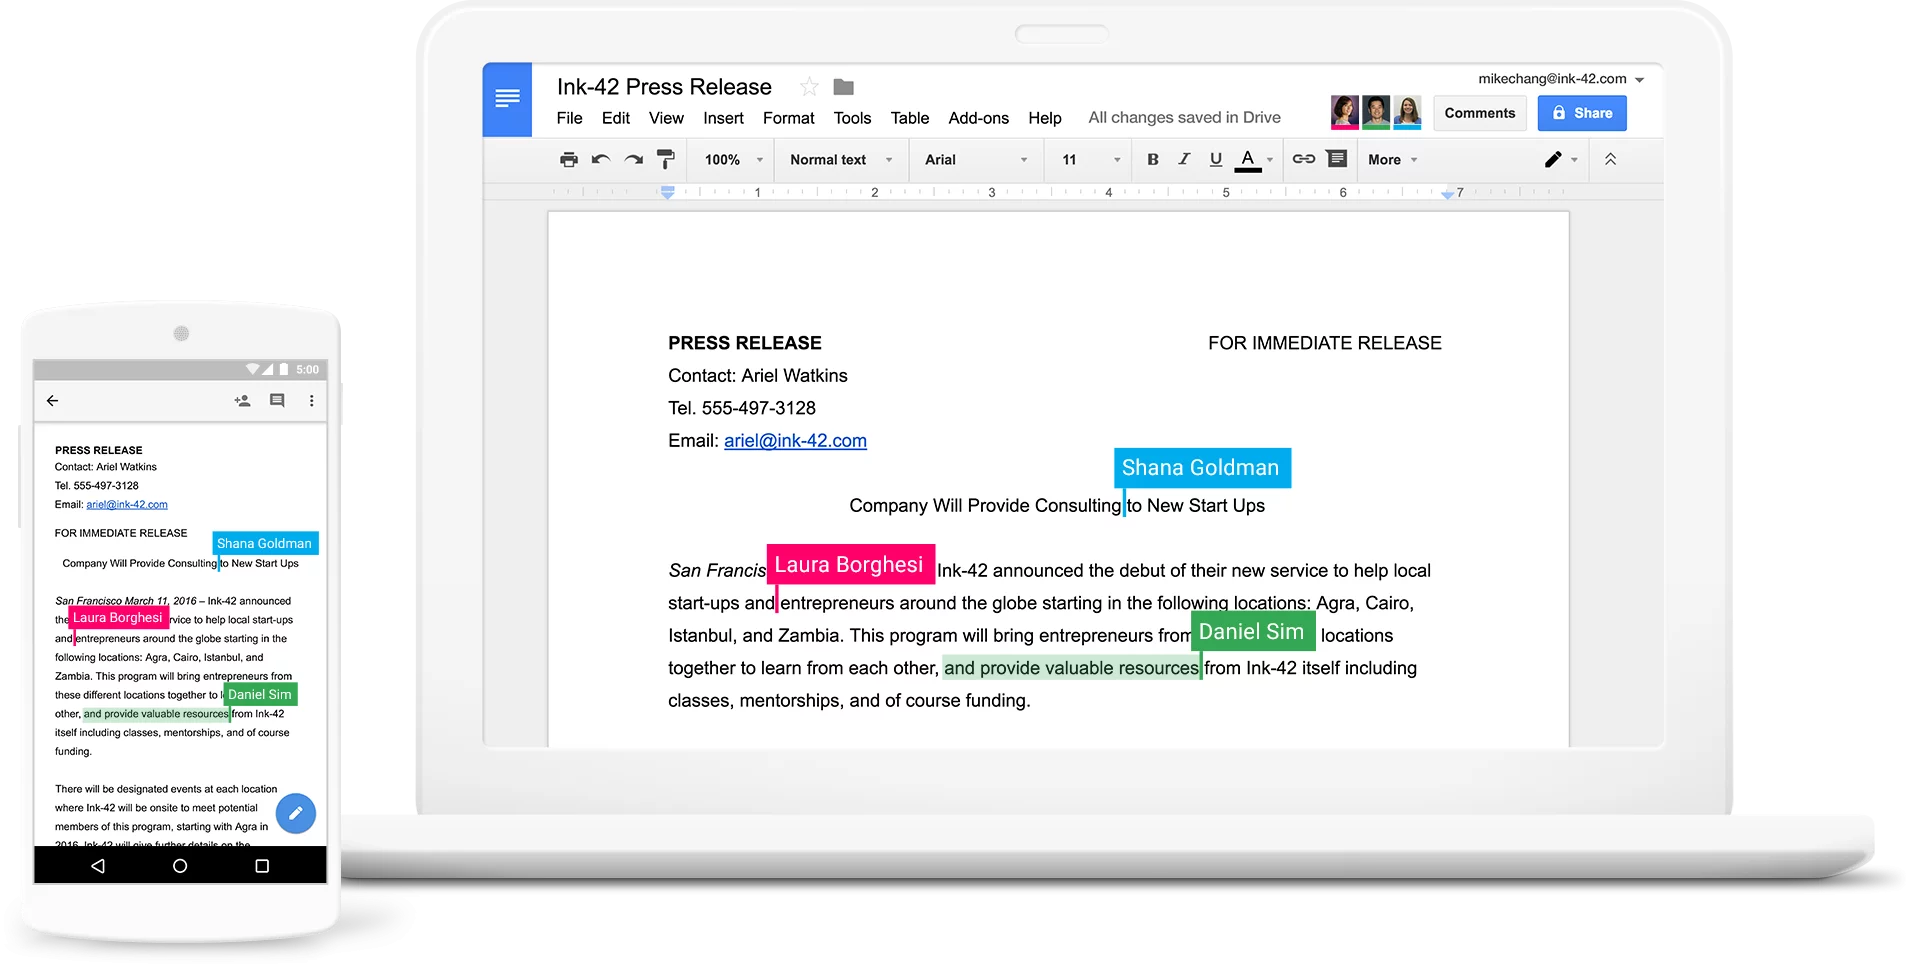Open the Add-ons menu
The width and height of the screenshot is (1909, 964).
point(979,118)
